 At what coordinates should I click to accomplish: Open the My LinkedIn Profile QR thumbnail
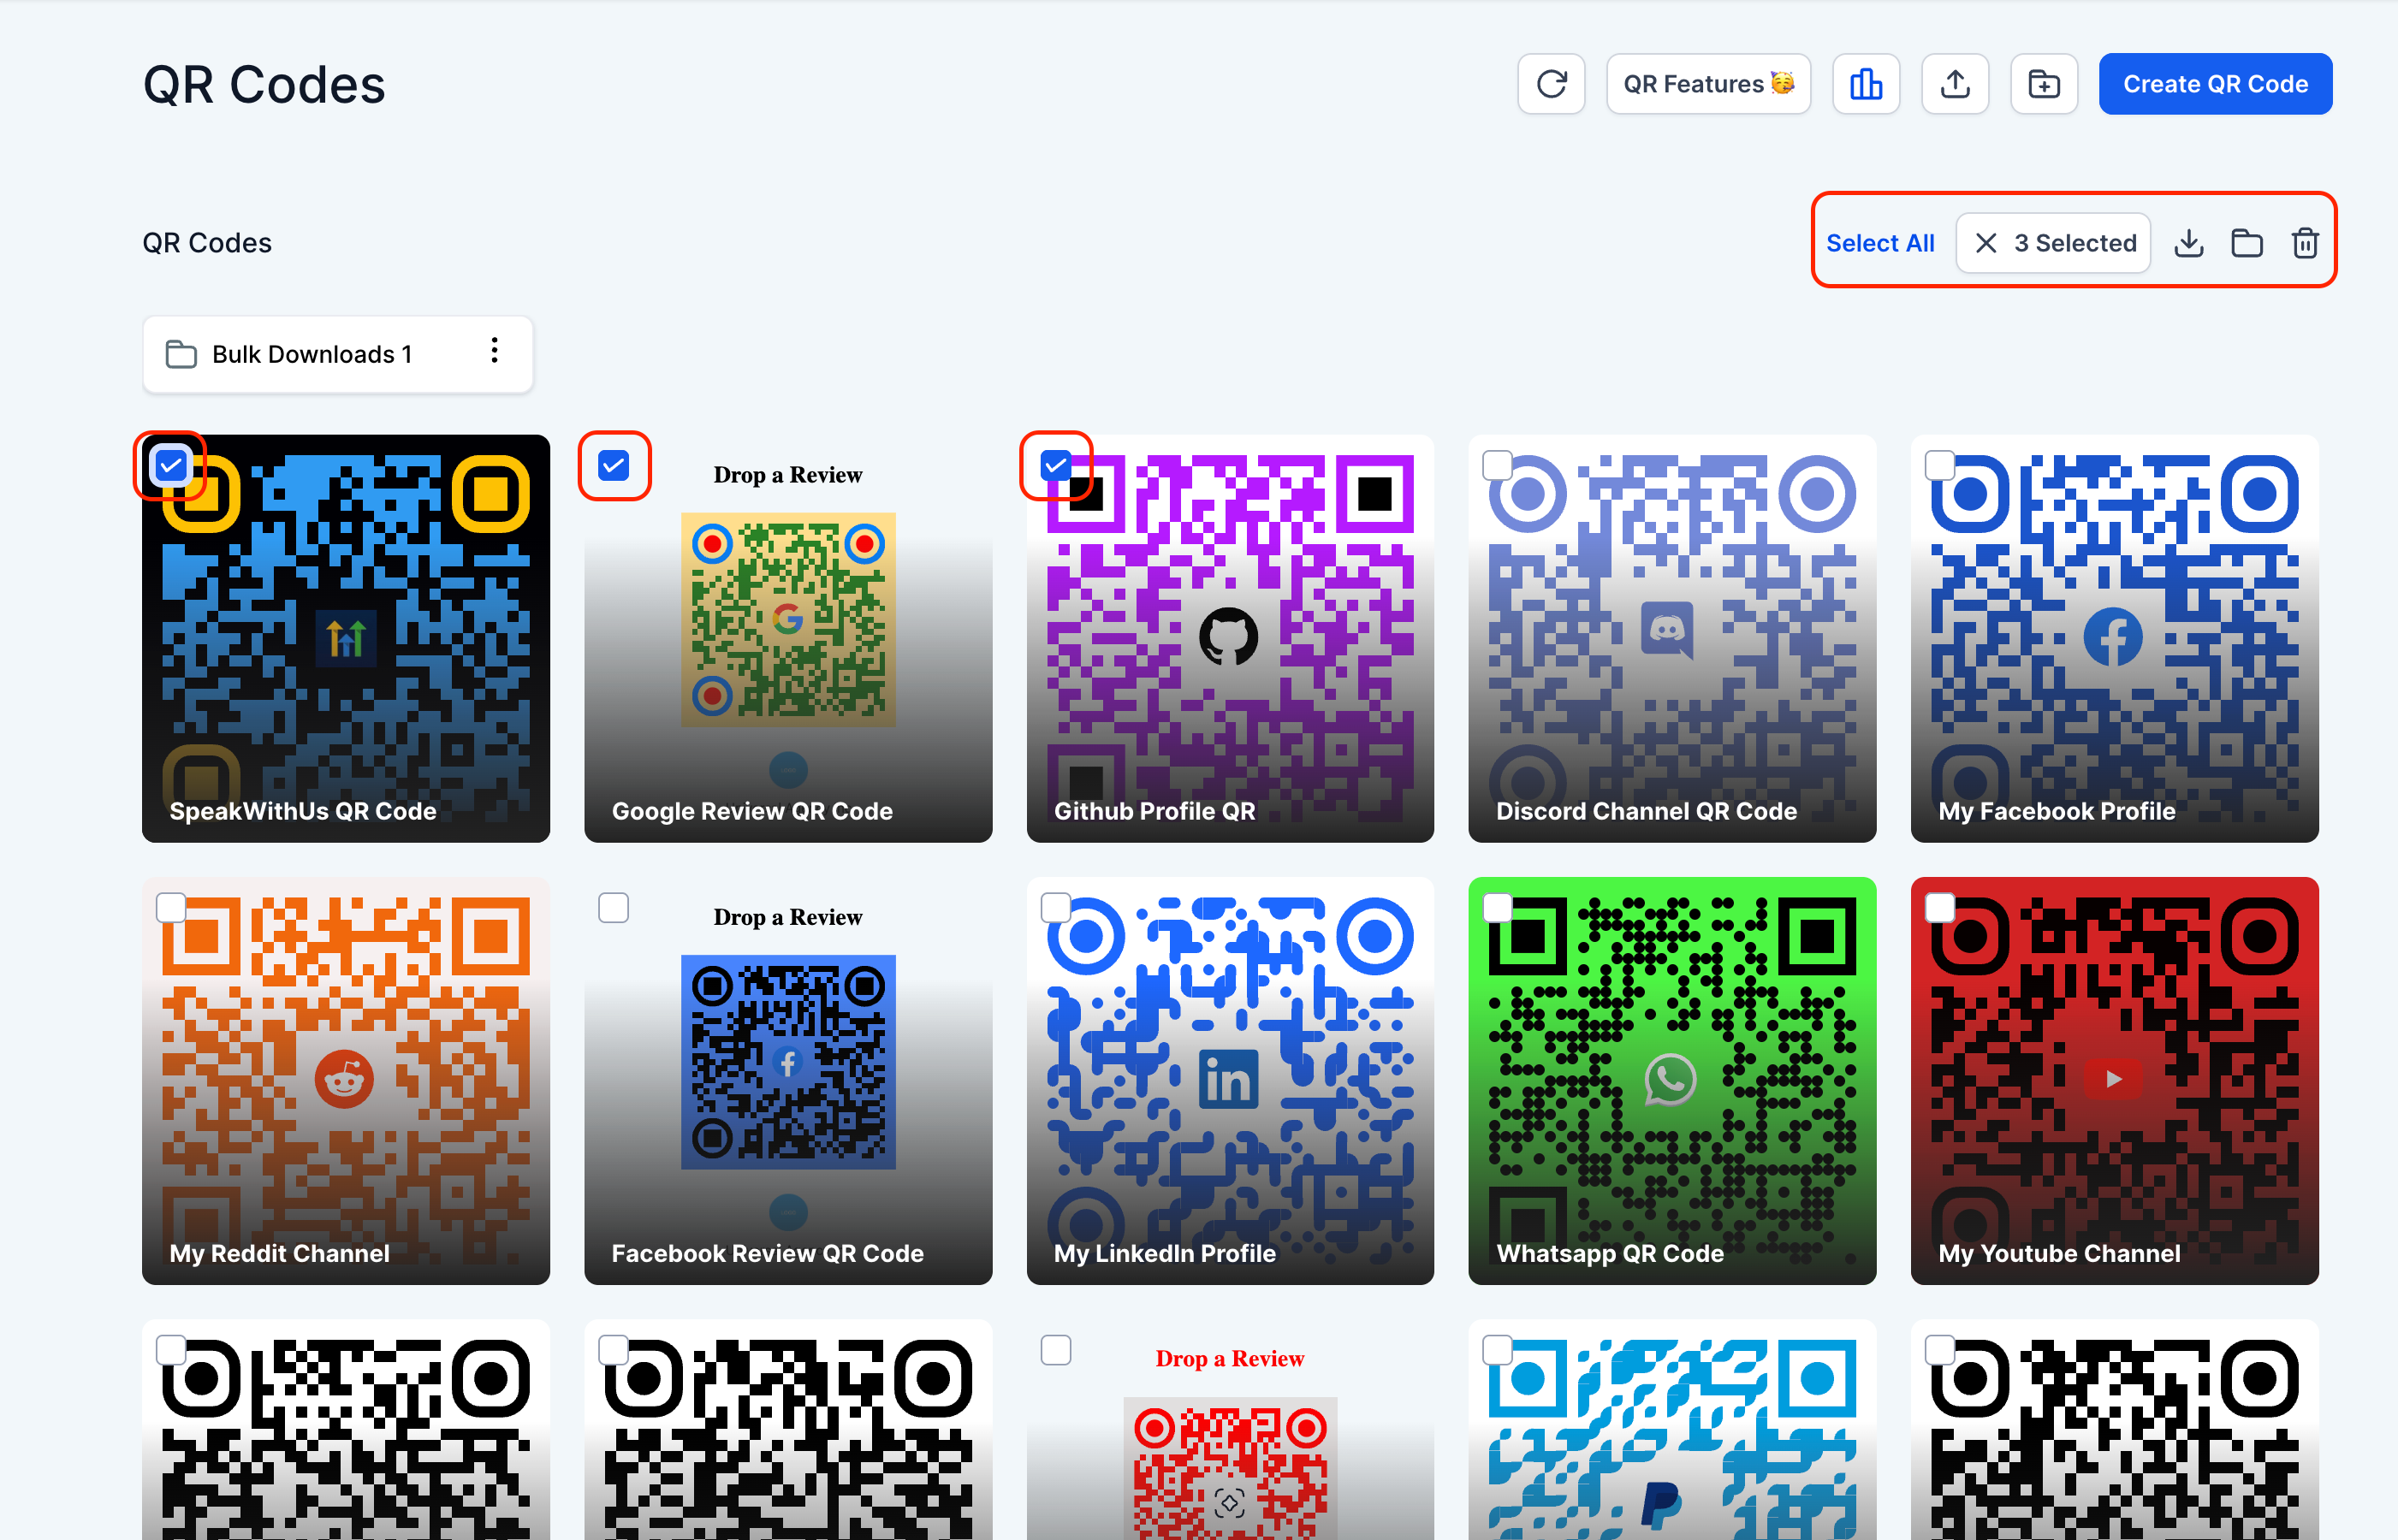[1229, 1080]
